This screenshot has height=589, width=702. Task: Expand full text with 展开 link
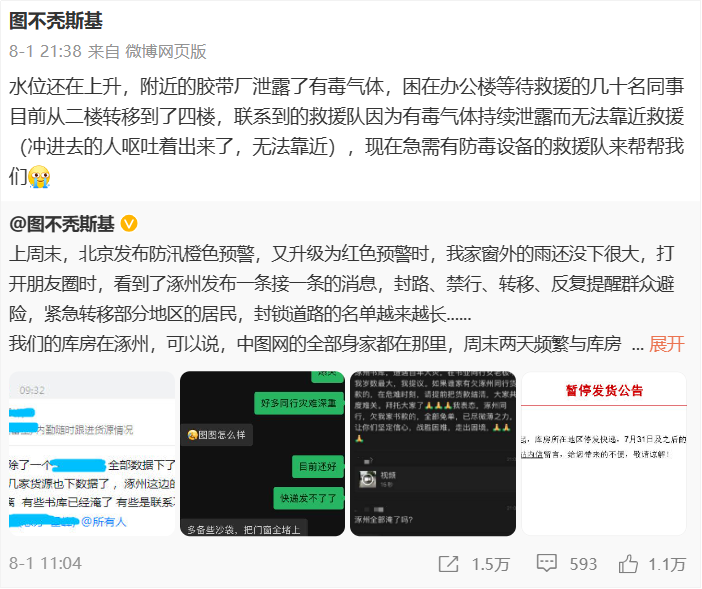667,344
